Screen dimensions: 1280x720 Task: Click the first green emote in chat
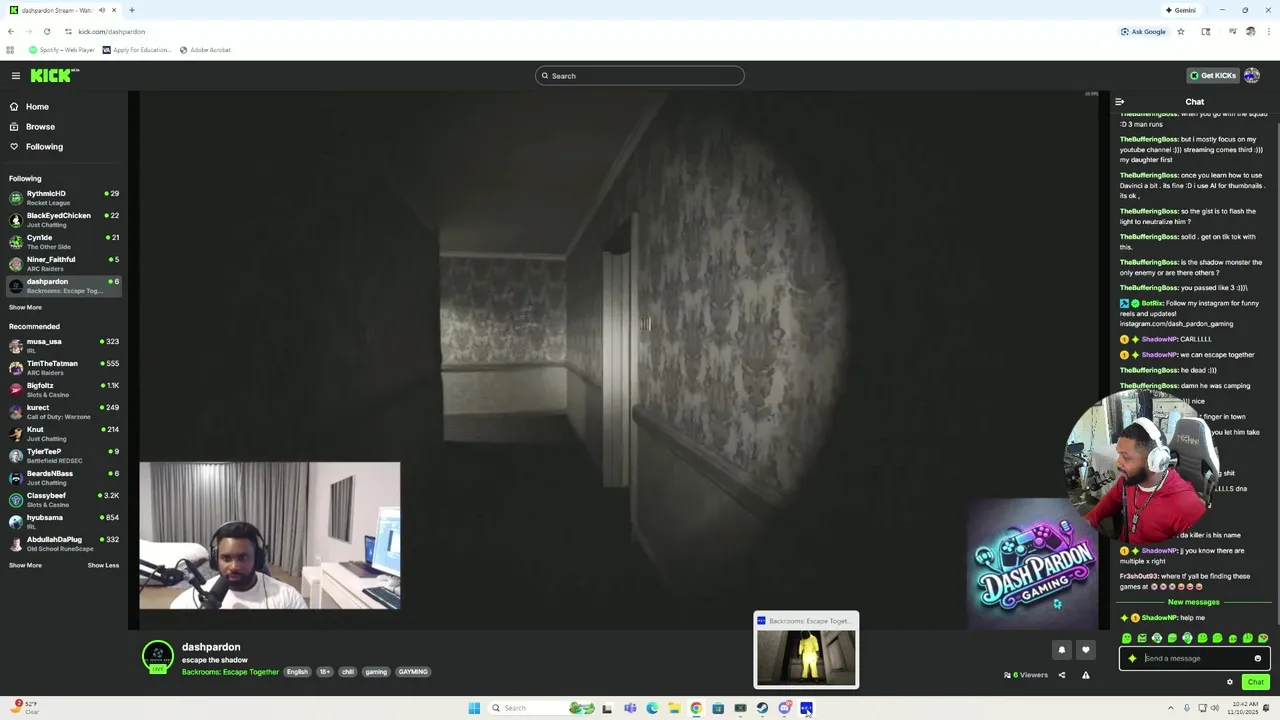tap(1127, 638)
